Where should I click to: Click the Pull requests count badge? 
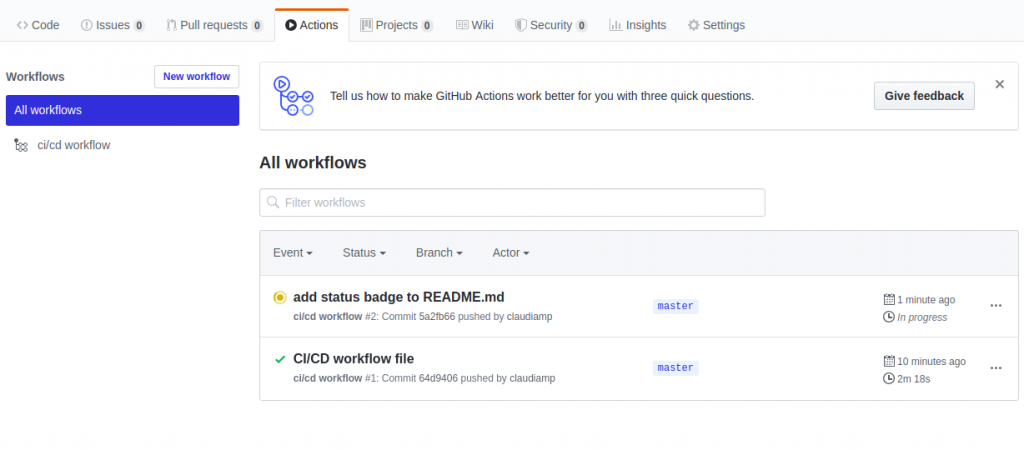257,25
